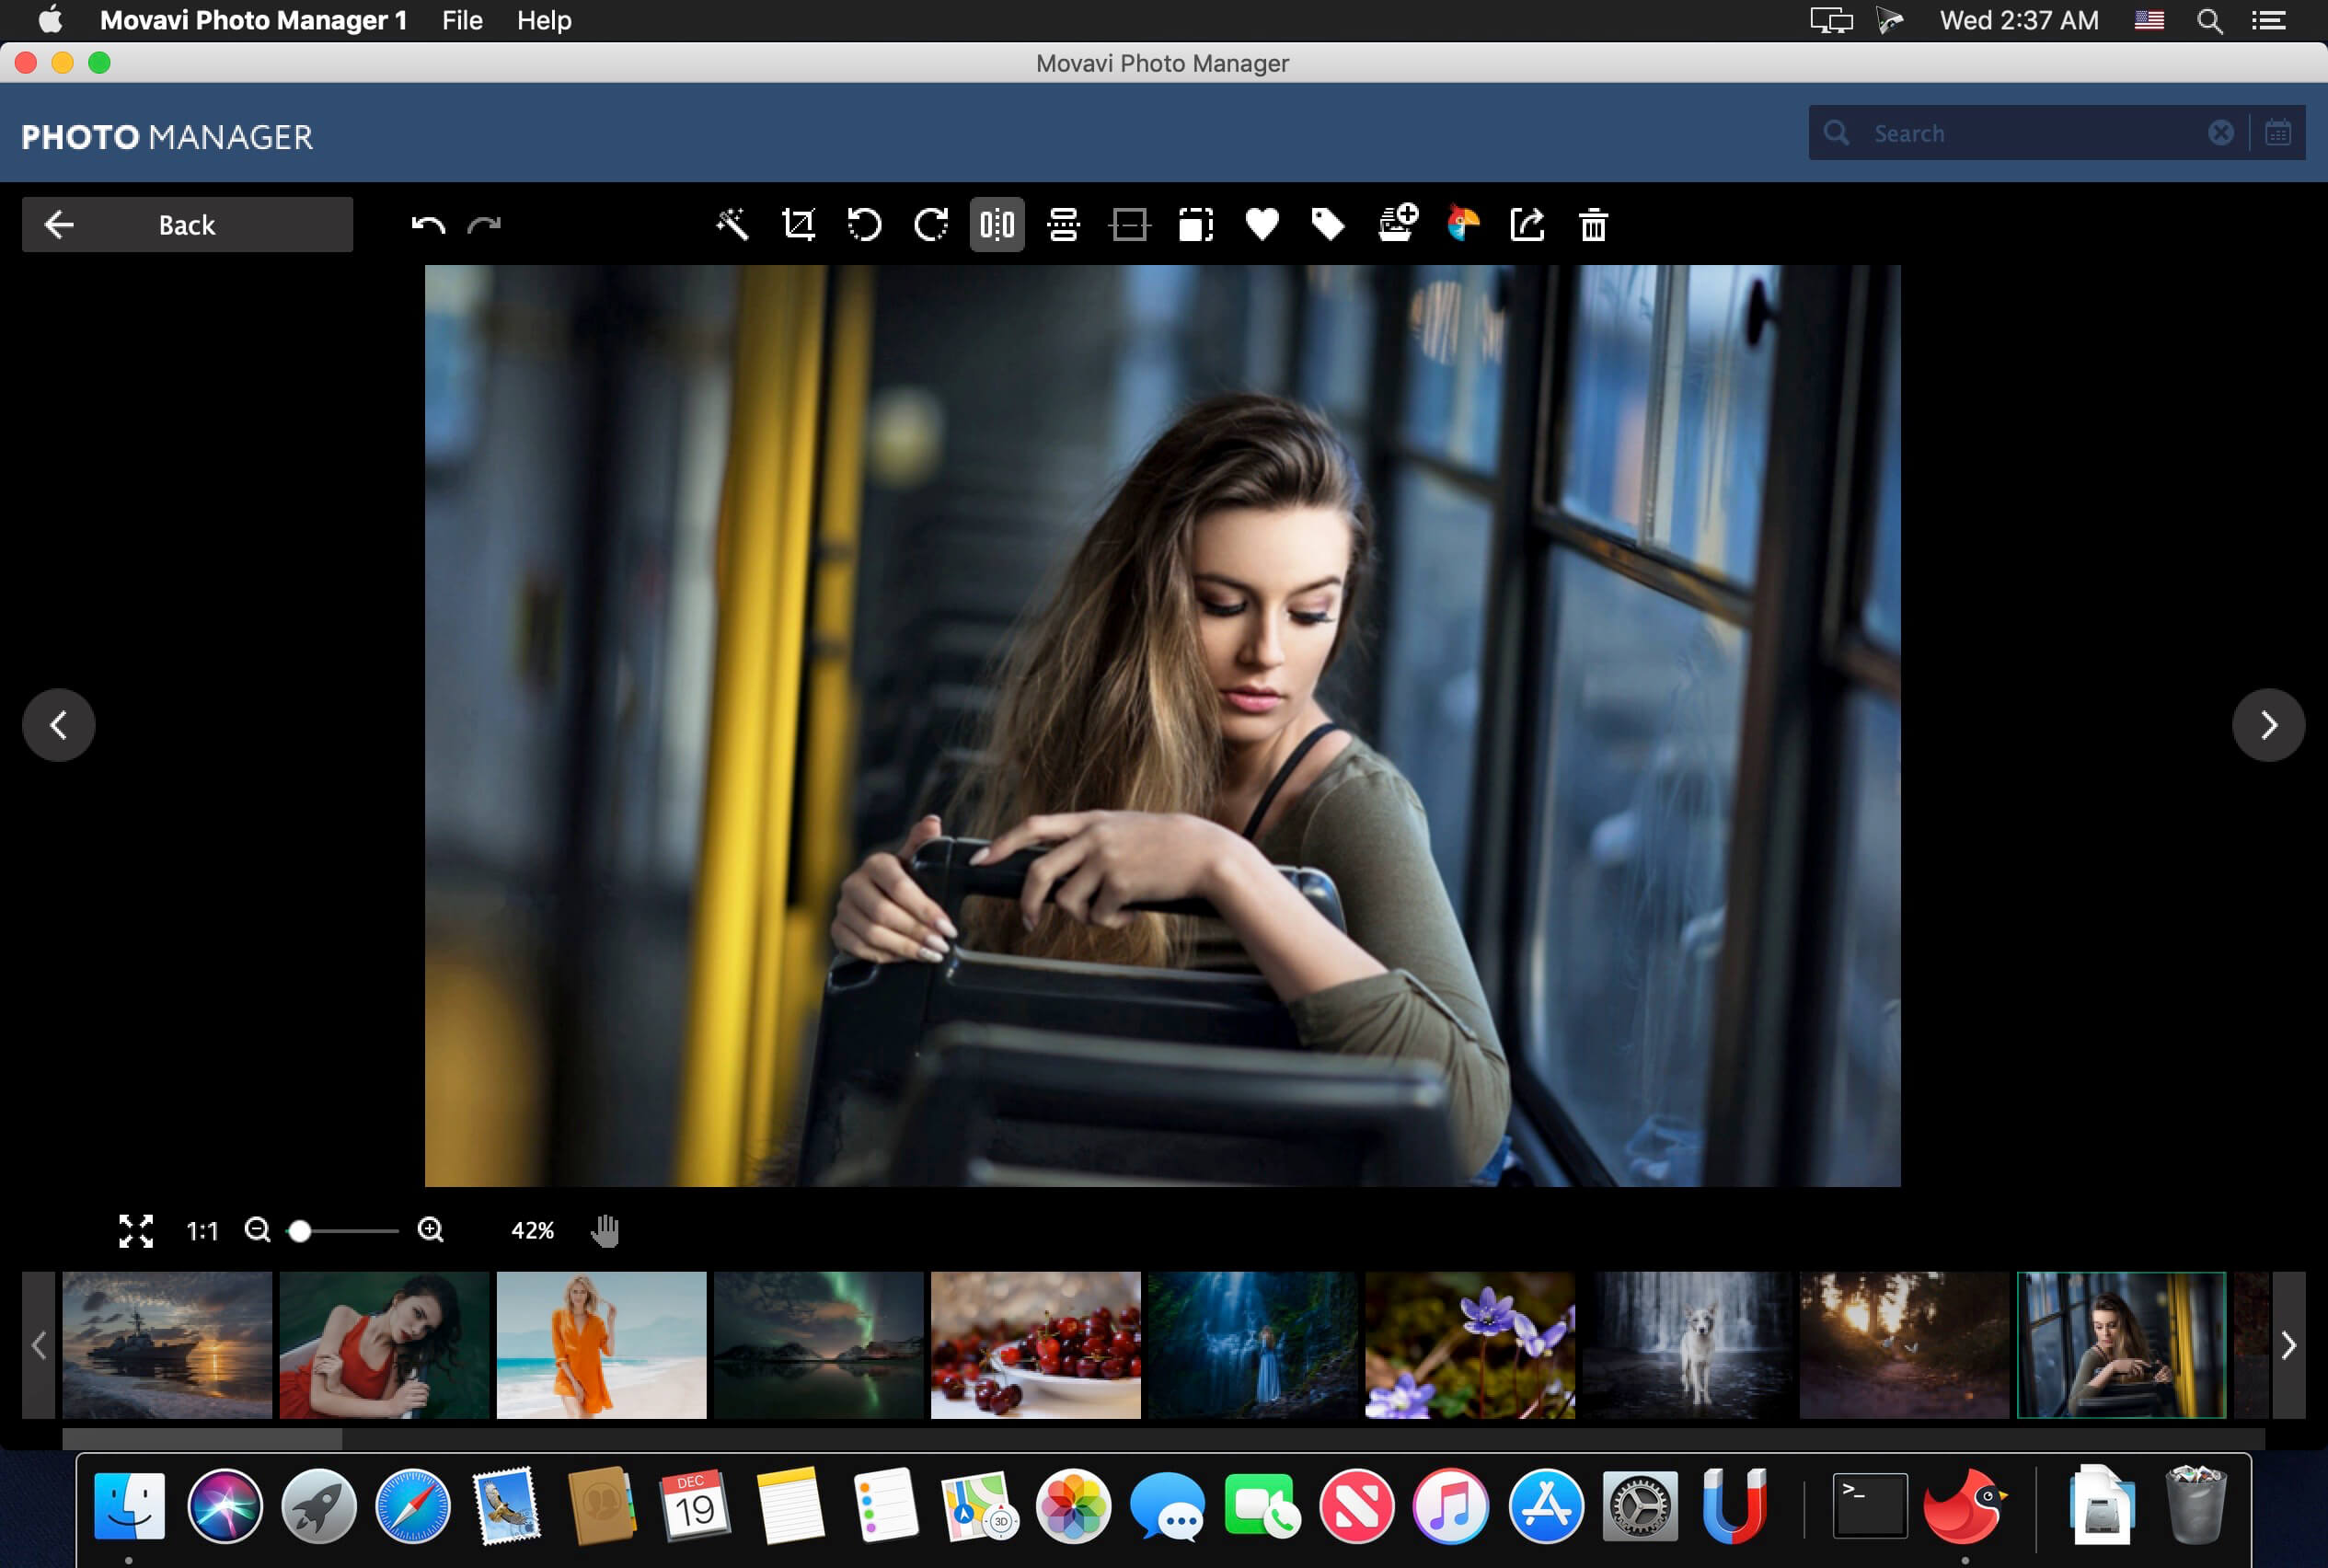Select the Crop tool
Screen dimensions: 2328x1568
tap(798, 224)
